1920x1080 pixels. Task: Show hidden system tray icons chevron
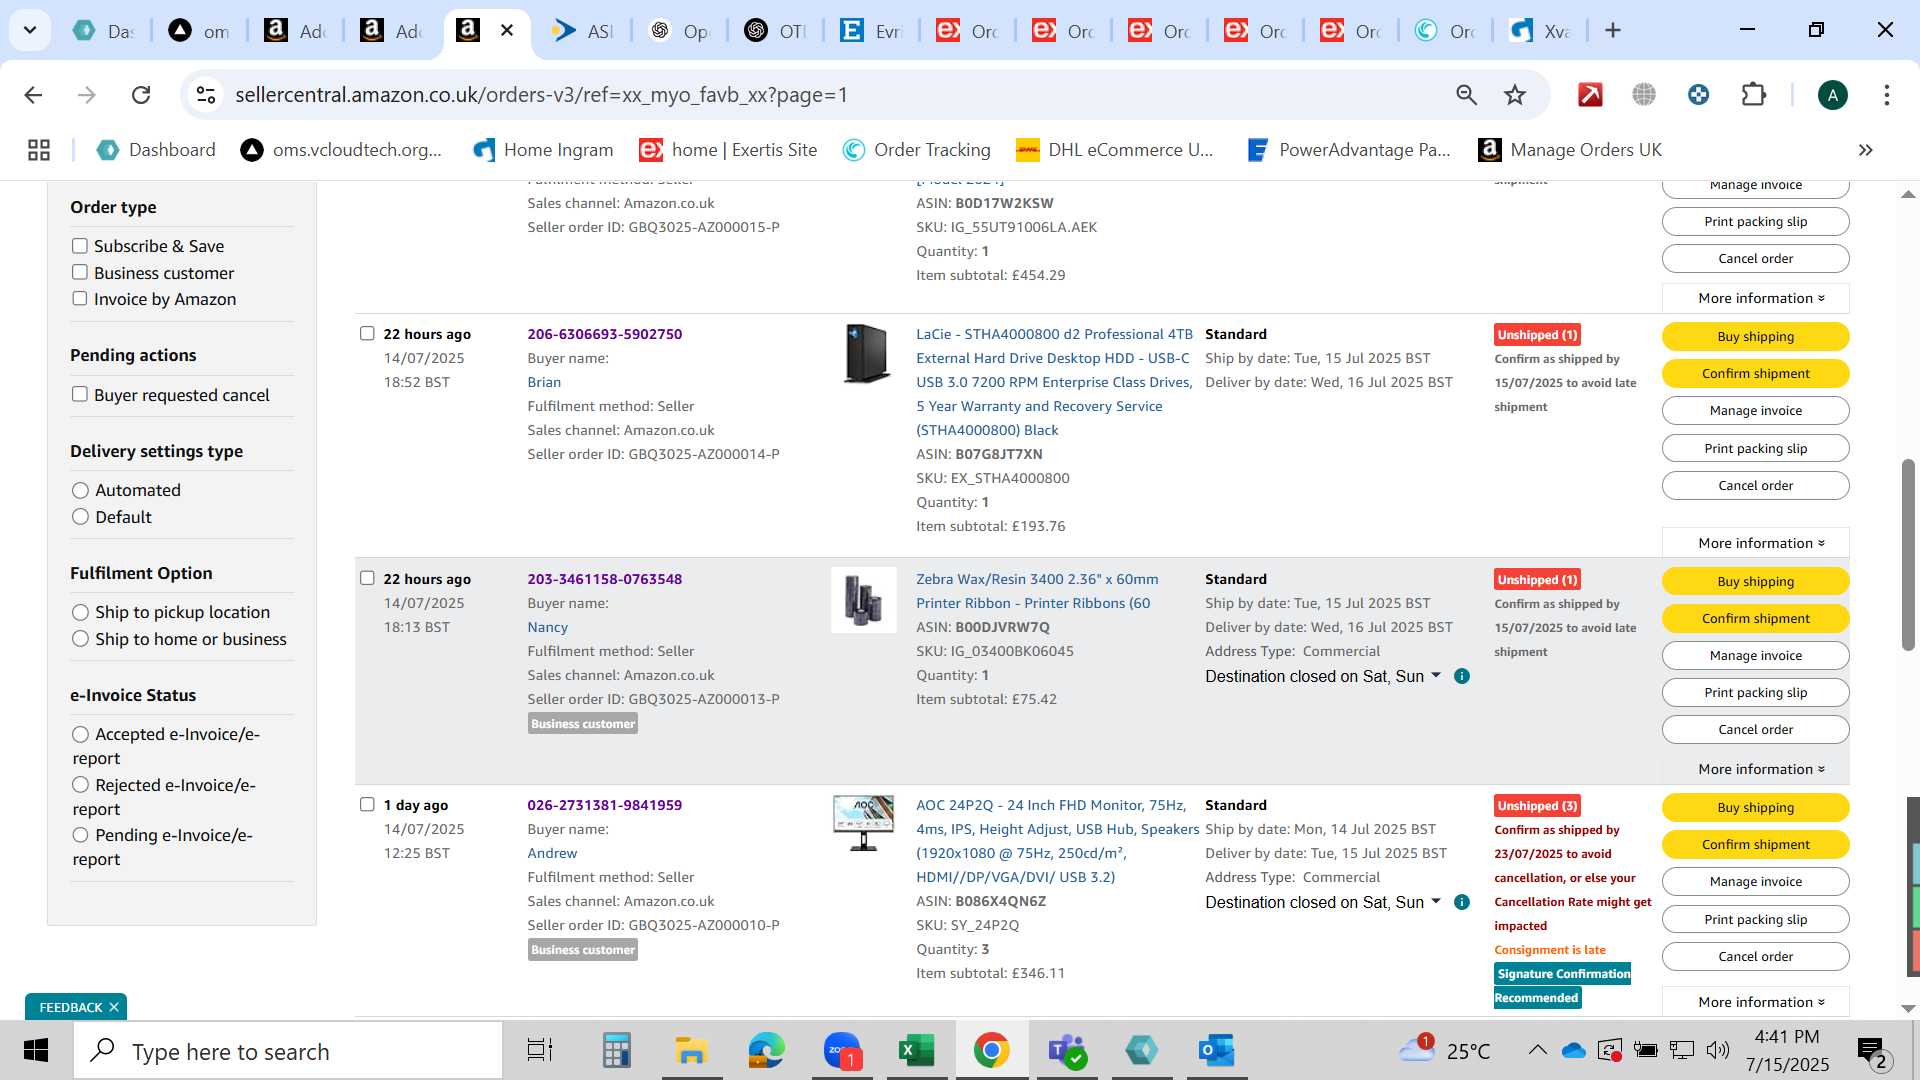1537,1050
